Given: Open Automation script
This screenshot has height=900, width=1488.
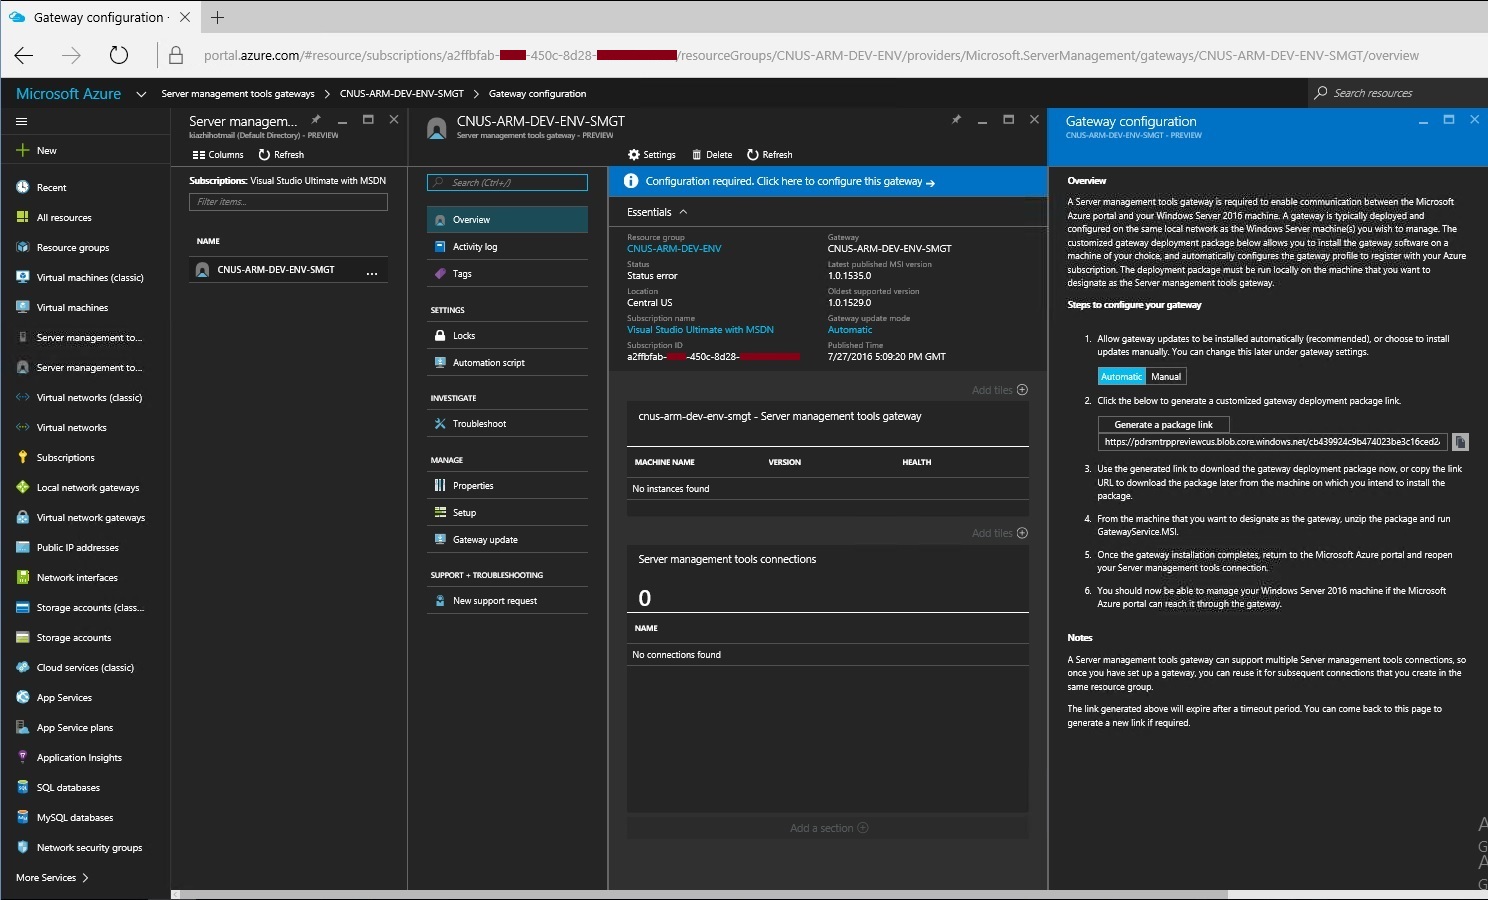Looking at the screenshot, I should (507, 363).
